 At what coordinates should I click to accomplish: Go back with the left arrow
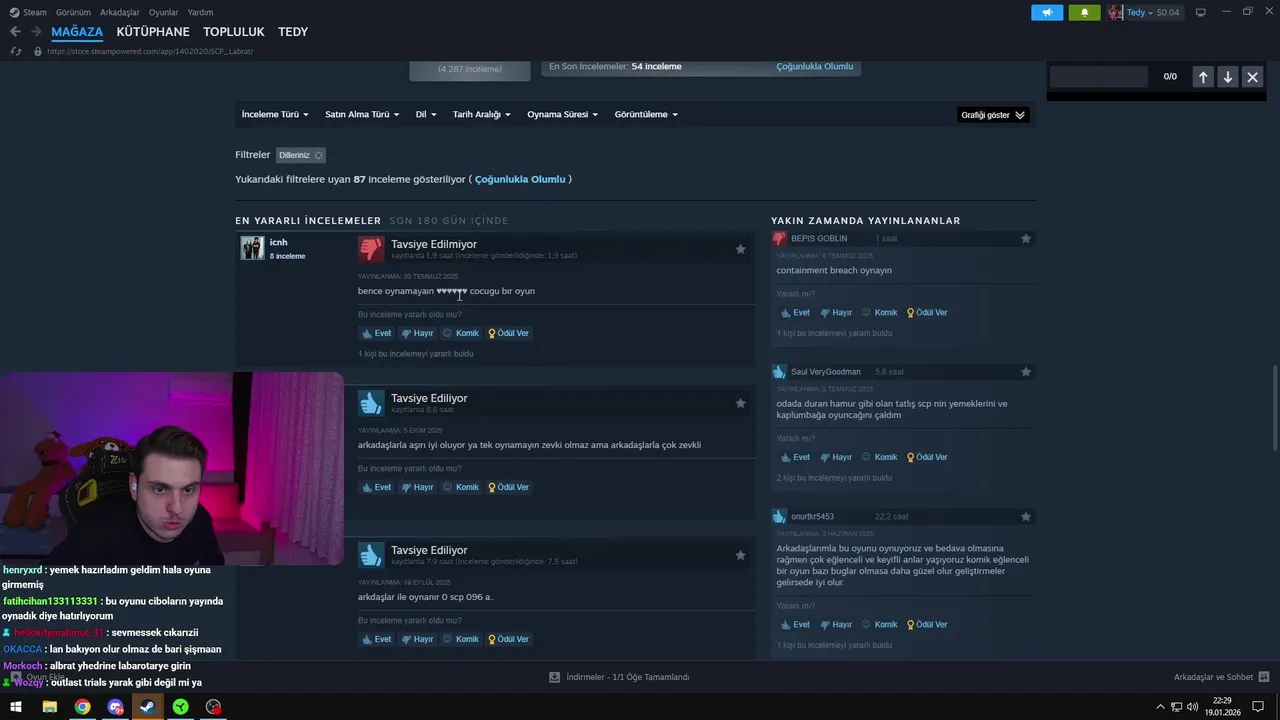15,32
